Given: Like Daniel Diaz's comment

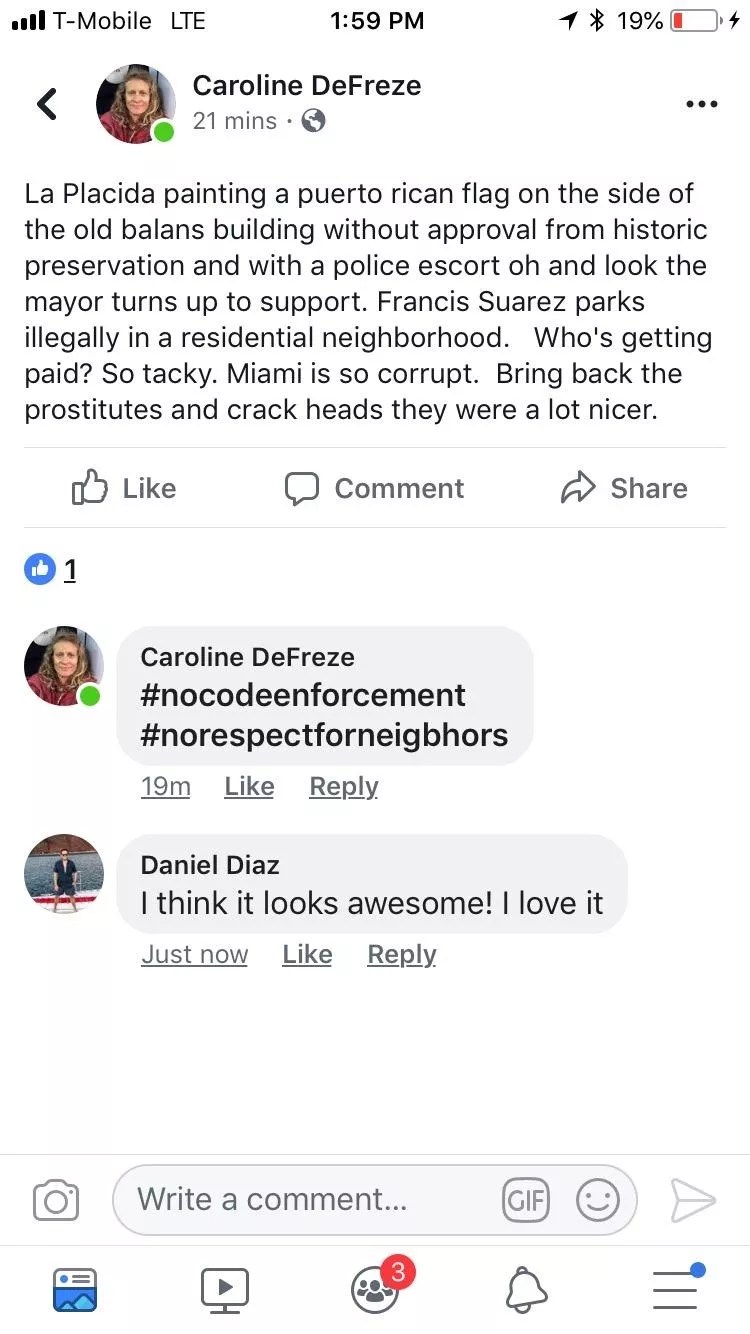Looking at the screenshot, I should point(307,955).
